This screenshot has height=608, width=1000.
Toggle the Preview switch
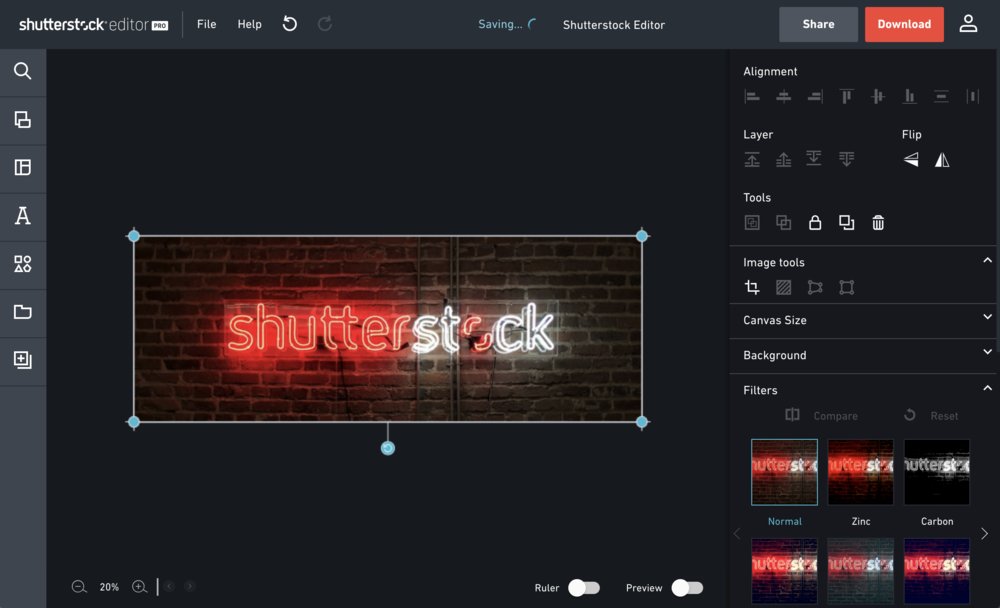687,588
